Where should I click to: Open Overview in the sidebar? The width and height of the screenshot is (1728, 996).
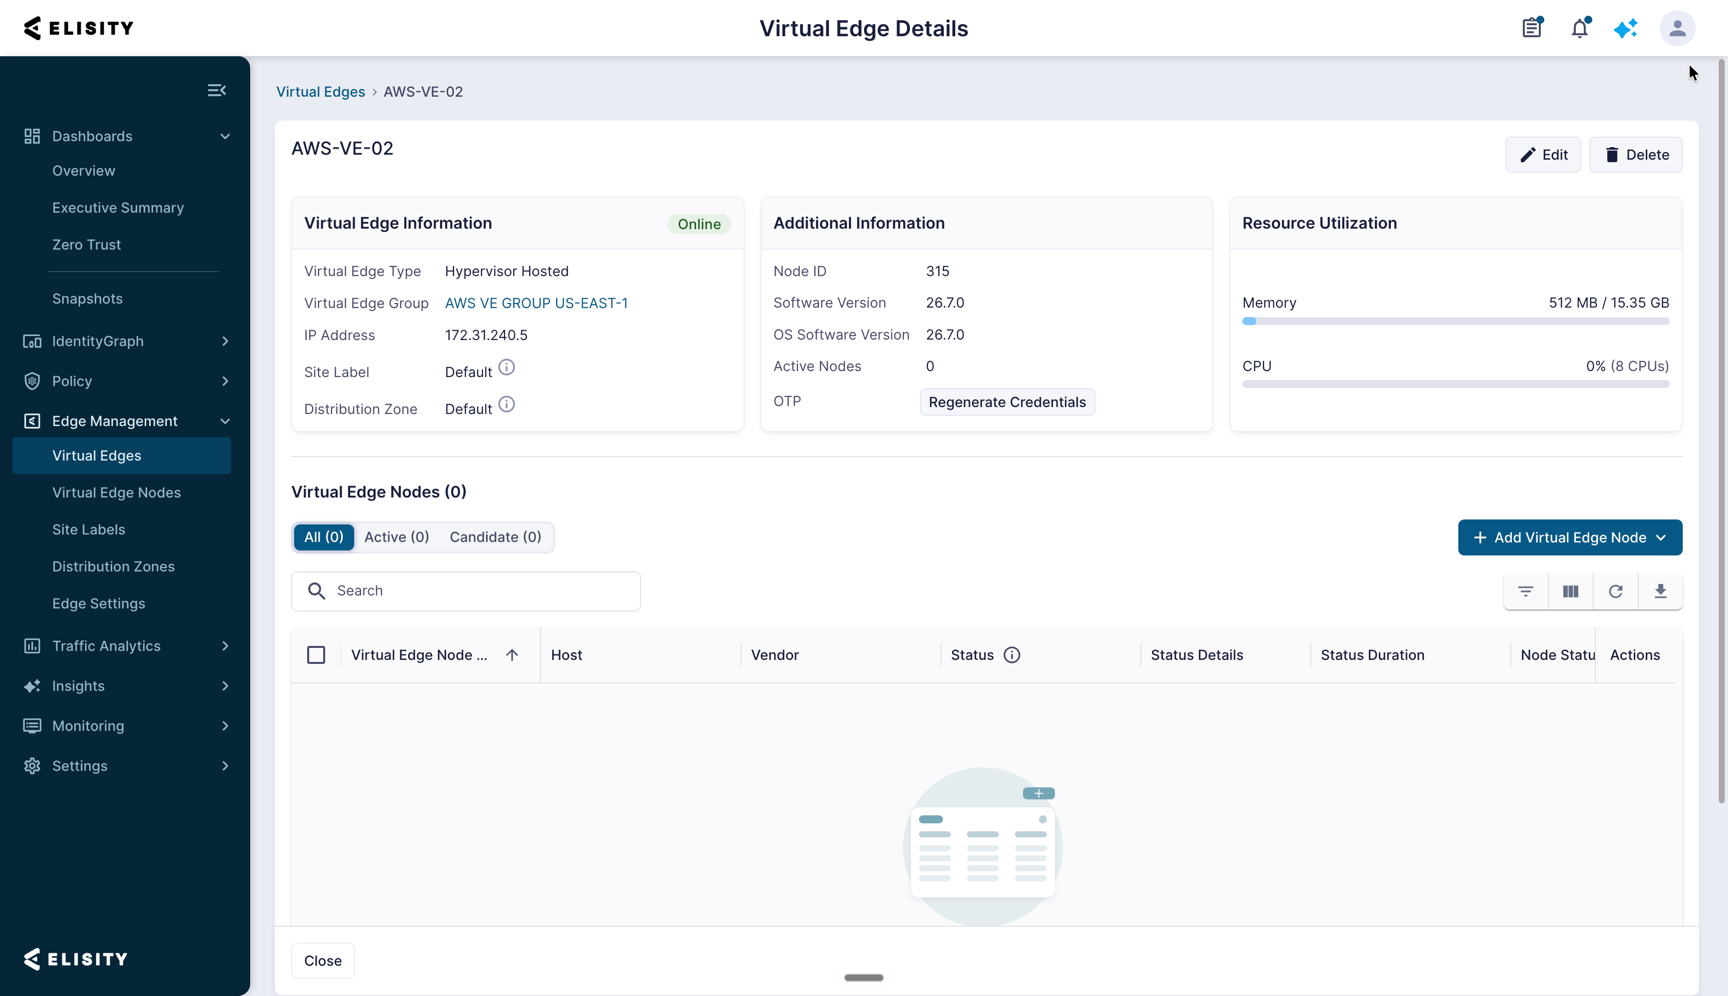[x=84, y=171]
